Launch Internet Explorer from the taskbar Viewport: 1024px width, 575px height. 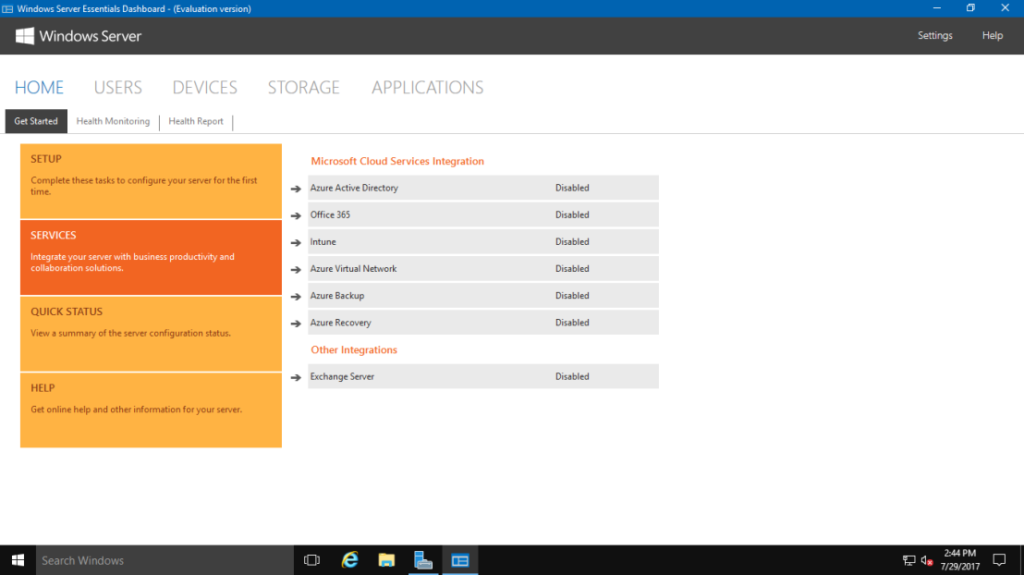[x=350, y=560]
